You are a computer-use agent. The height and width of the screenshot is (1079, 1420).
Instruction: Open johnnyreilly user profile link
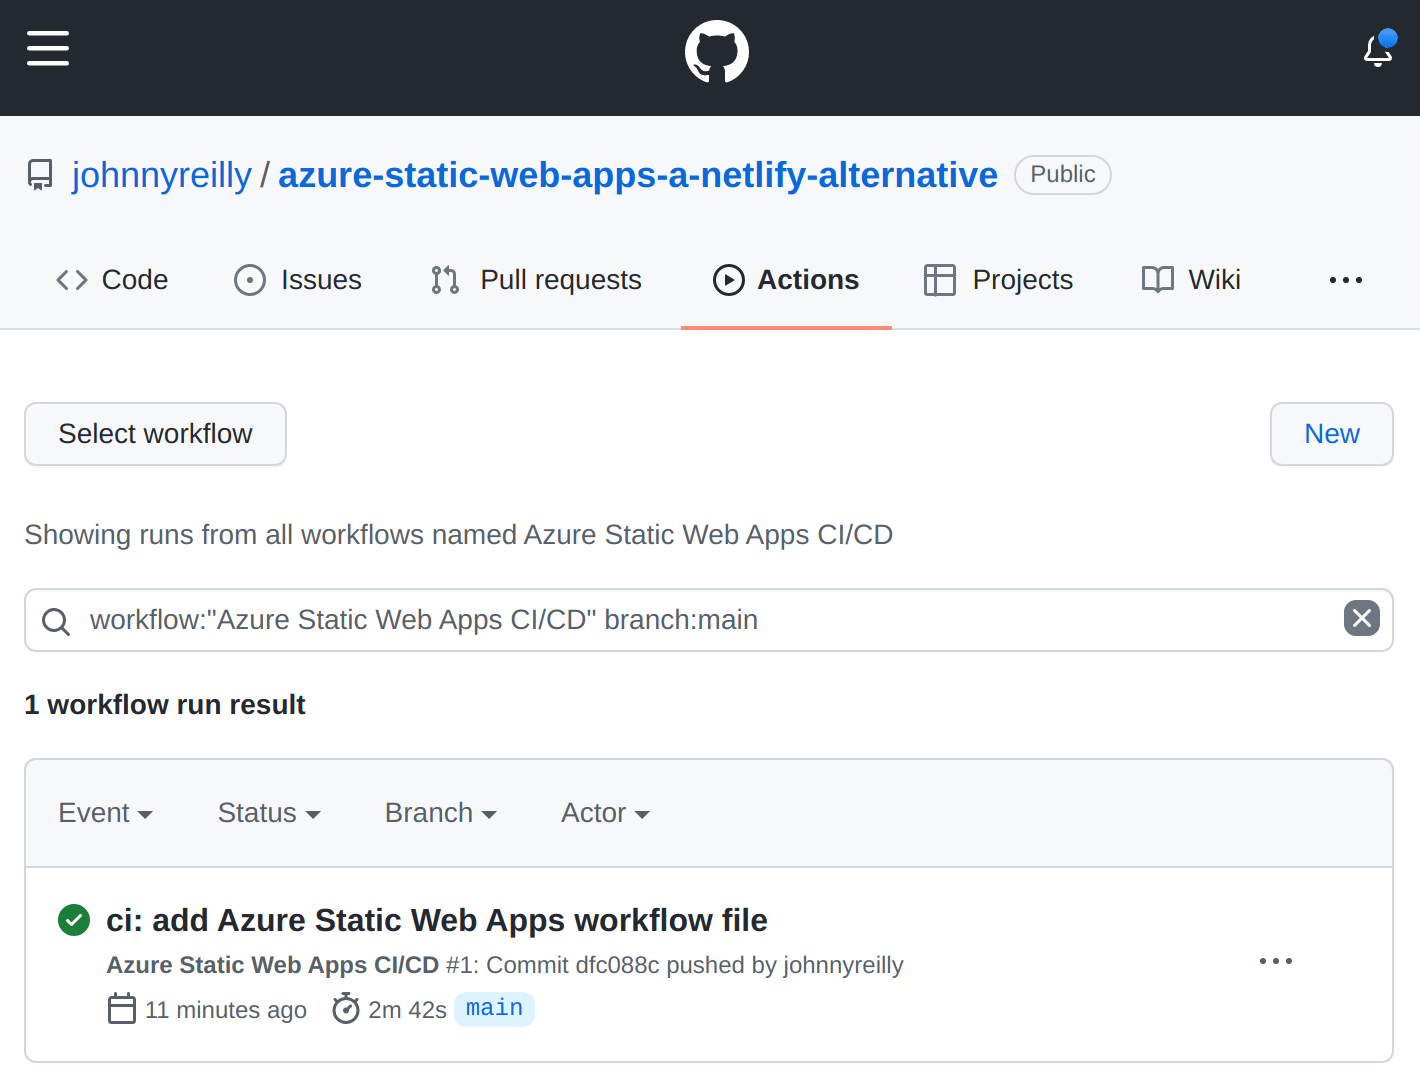162,175
